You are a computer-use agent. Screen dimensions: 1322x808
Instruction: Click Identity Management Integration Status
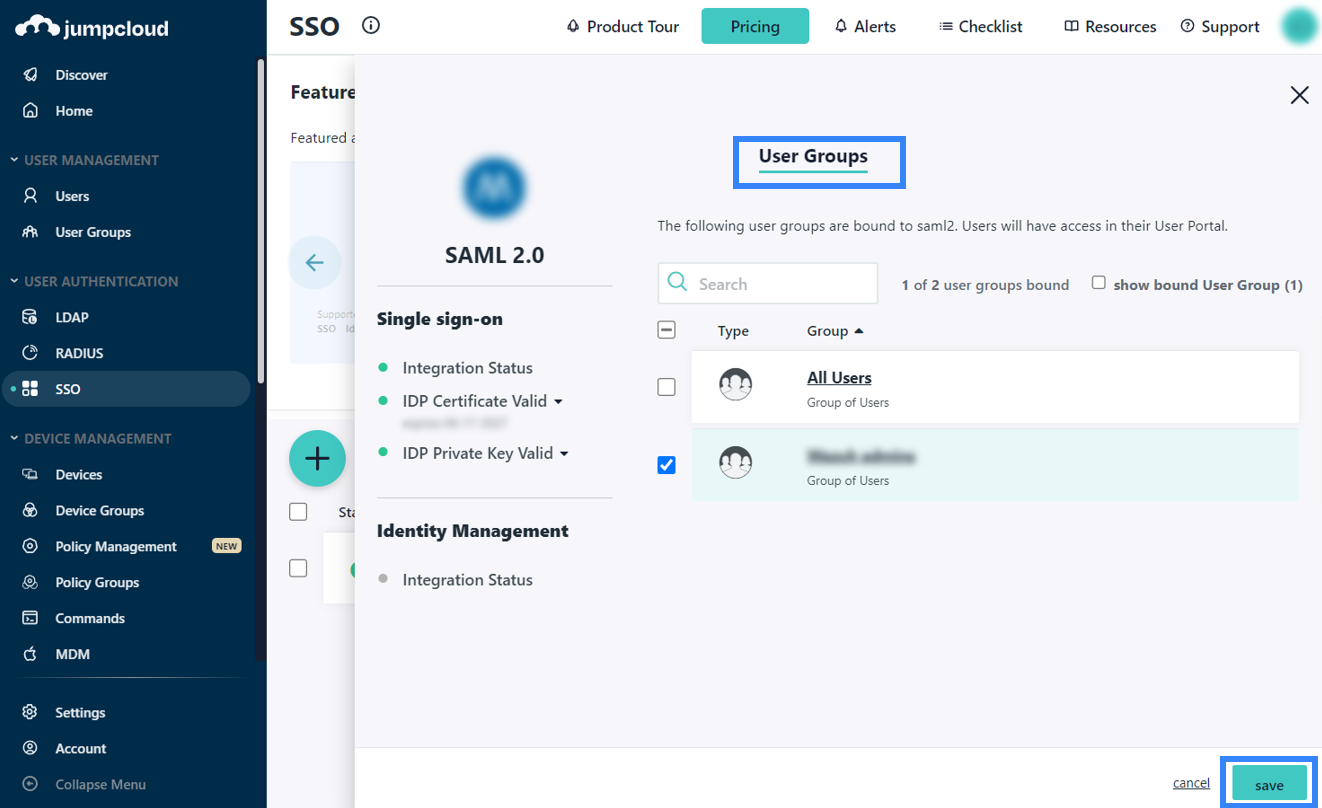(x=467, y=580)
